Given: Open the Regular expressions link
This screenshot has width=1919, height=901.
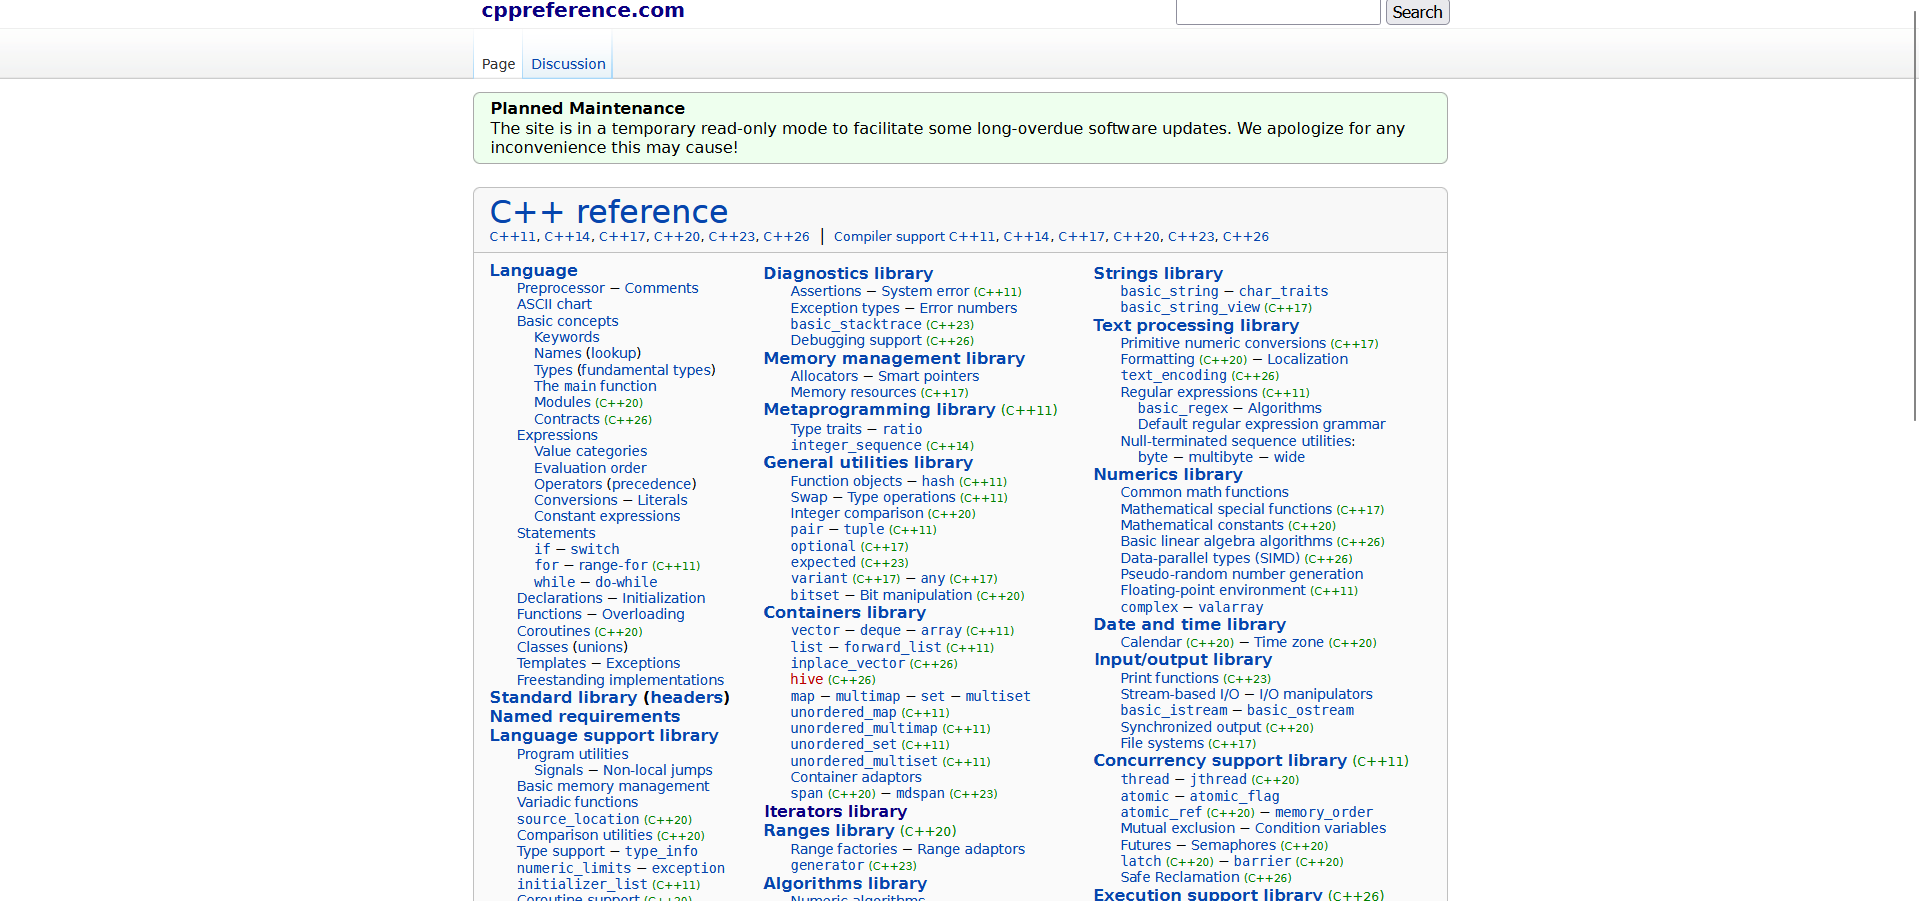Looking at the screenshot, I should click(1188, 393).
